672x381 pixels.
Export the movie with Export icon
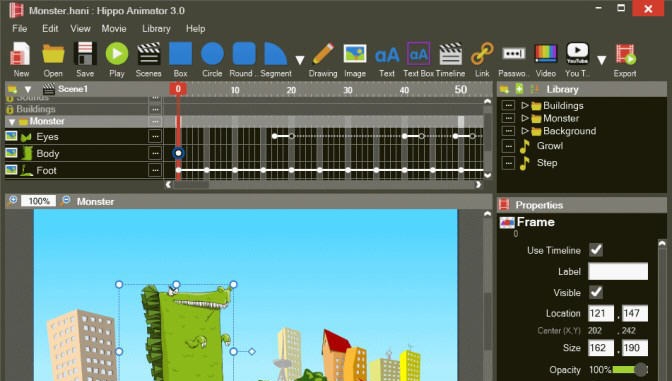(x=625, y=54)
